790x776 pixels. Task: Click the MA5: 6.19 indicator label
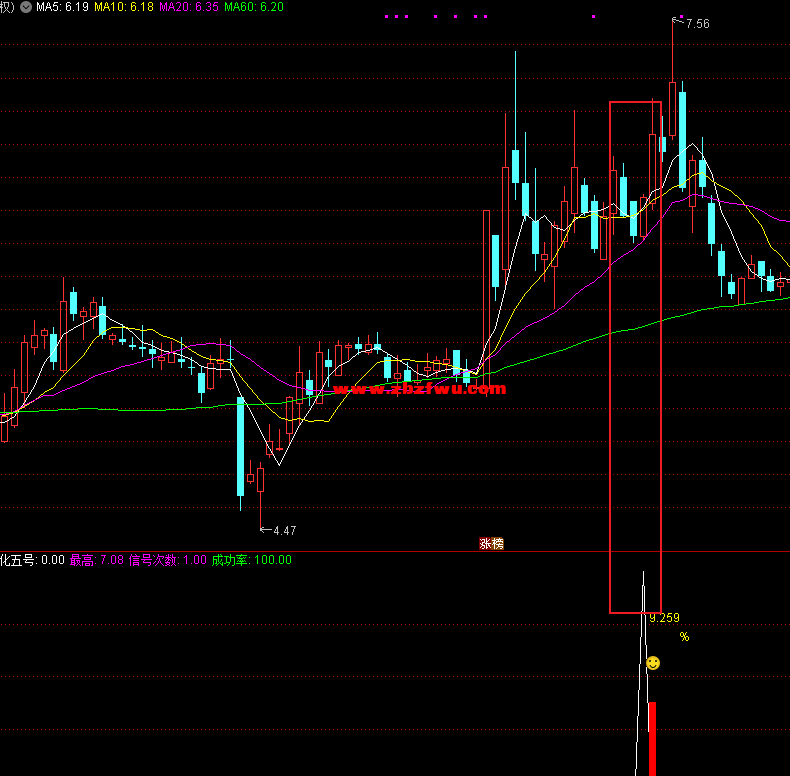[62, 7]
